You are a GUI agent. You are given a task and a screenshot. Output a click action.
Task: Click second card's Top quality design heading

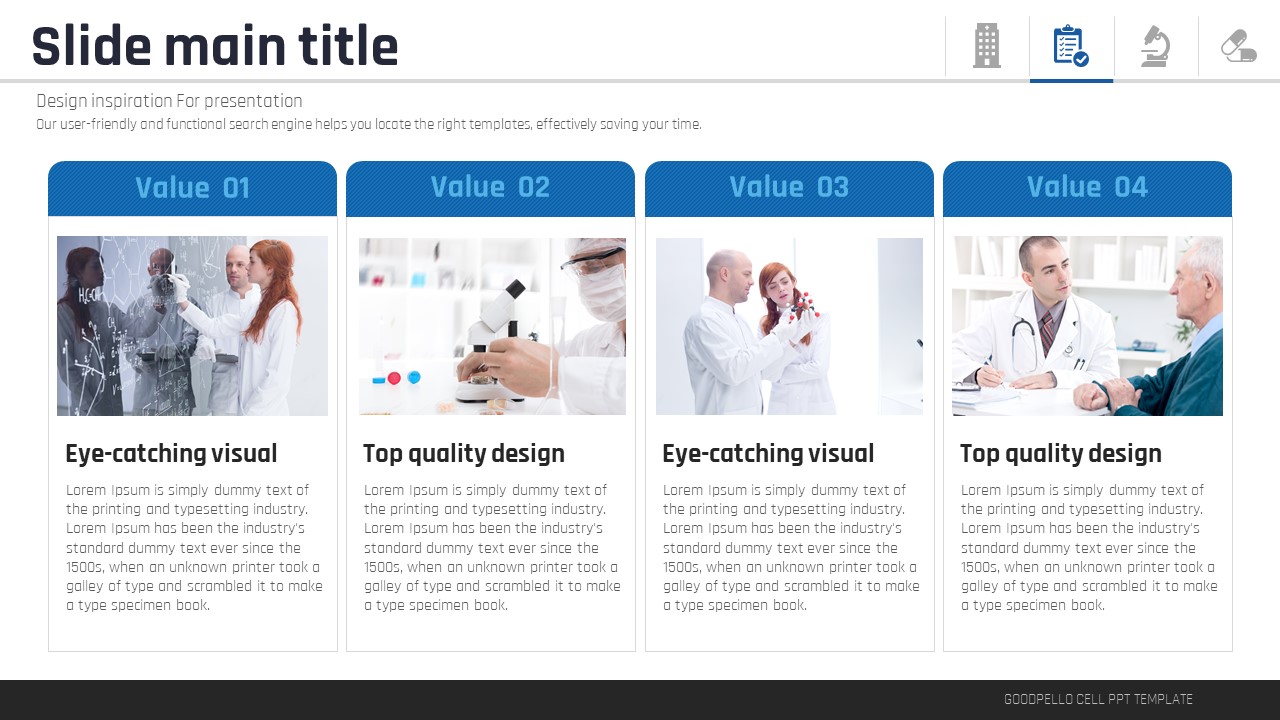pos(464,453)
